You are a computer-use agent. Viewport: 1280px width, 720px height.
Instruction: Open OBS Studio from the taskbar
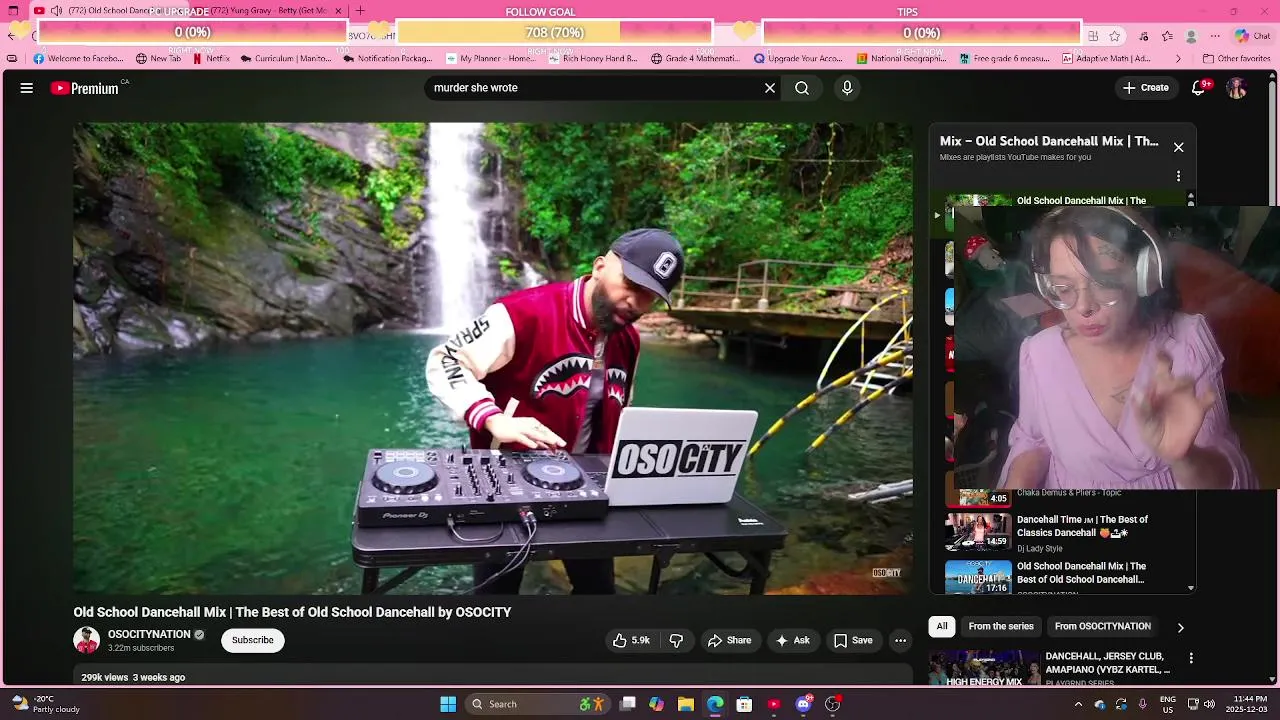[x=832, y=704]
